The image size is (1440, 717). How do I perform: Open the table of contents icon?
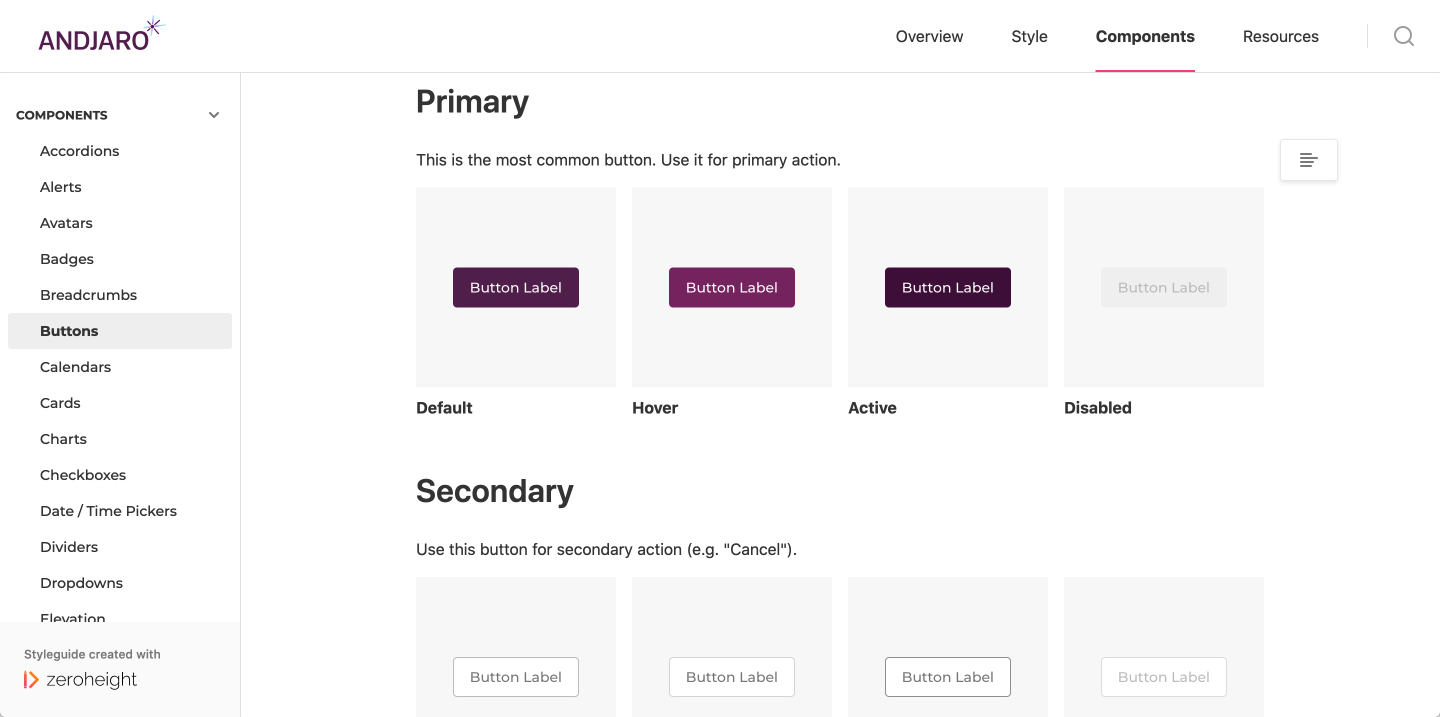1309,160
